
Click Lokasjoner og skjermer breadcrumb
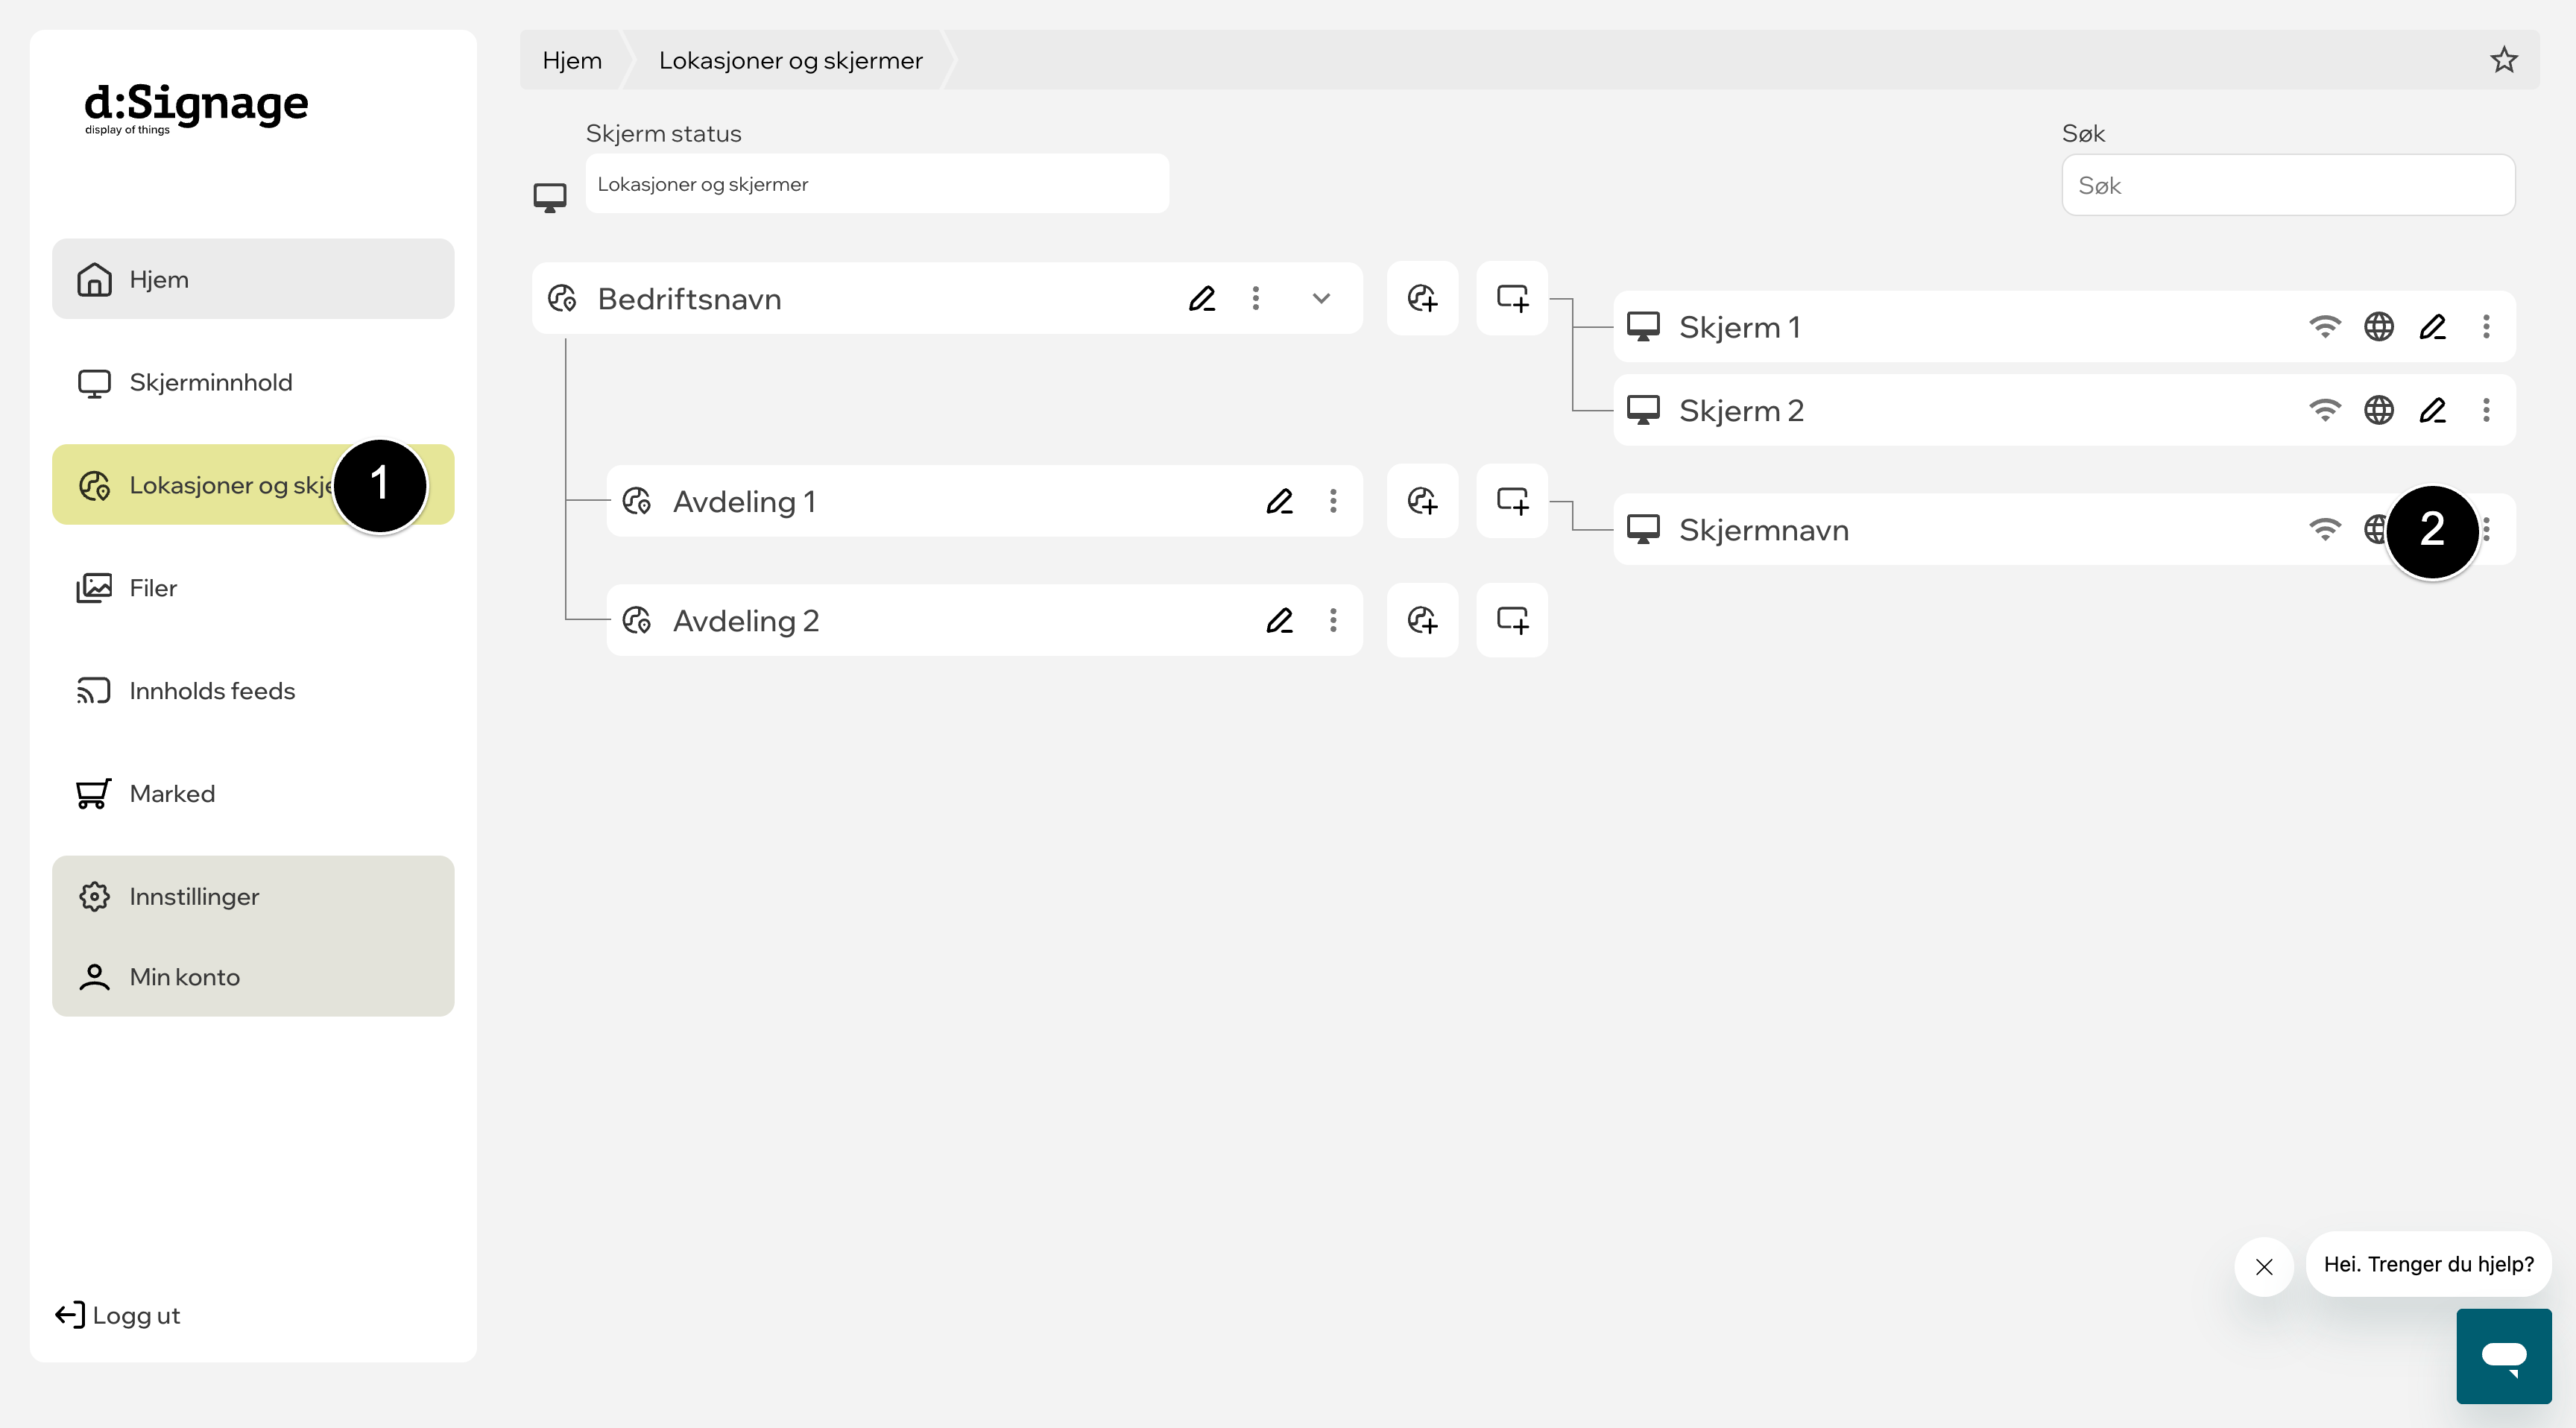pyautogui.click(x=790, y=60)
